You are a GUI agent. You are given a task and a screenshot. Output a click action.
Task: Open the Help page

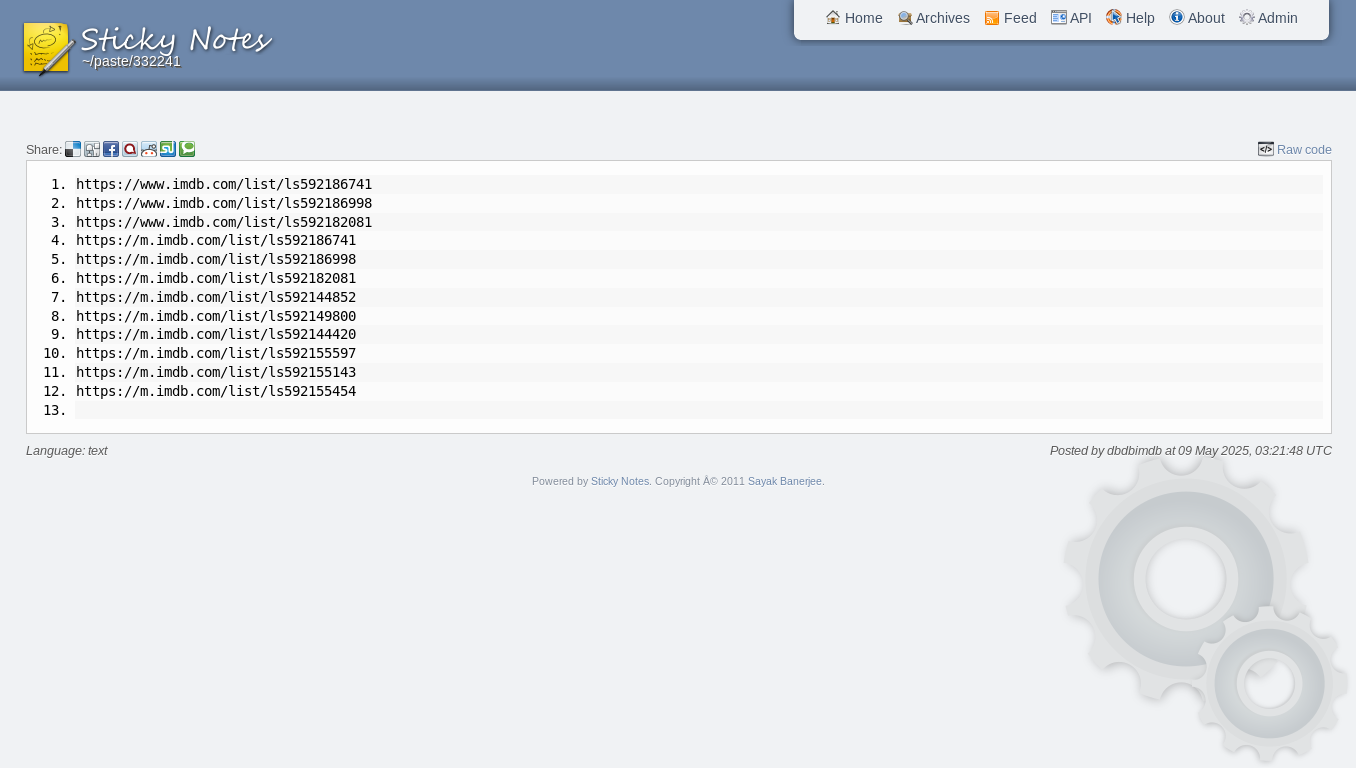pos(1131,18)
